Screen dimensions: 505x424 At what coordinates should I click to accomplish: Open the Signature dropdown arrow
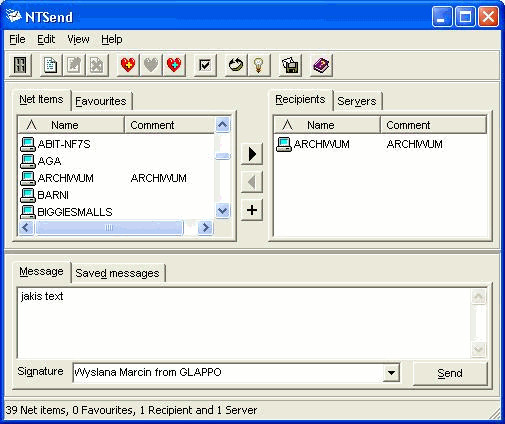(391, 372)
